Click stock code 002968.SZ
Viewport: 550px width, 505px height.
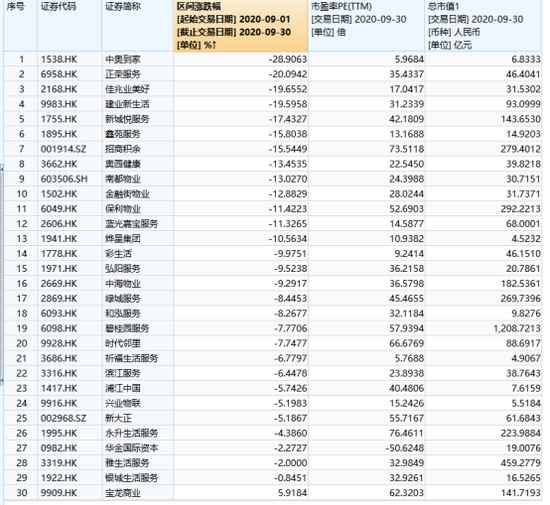tap(63, 418)
